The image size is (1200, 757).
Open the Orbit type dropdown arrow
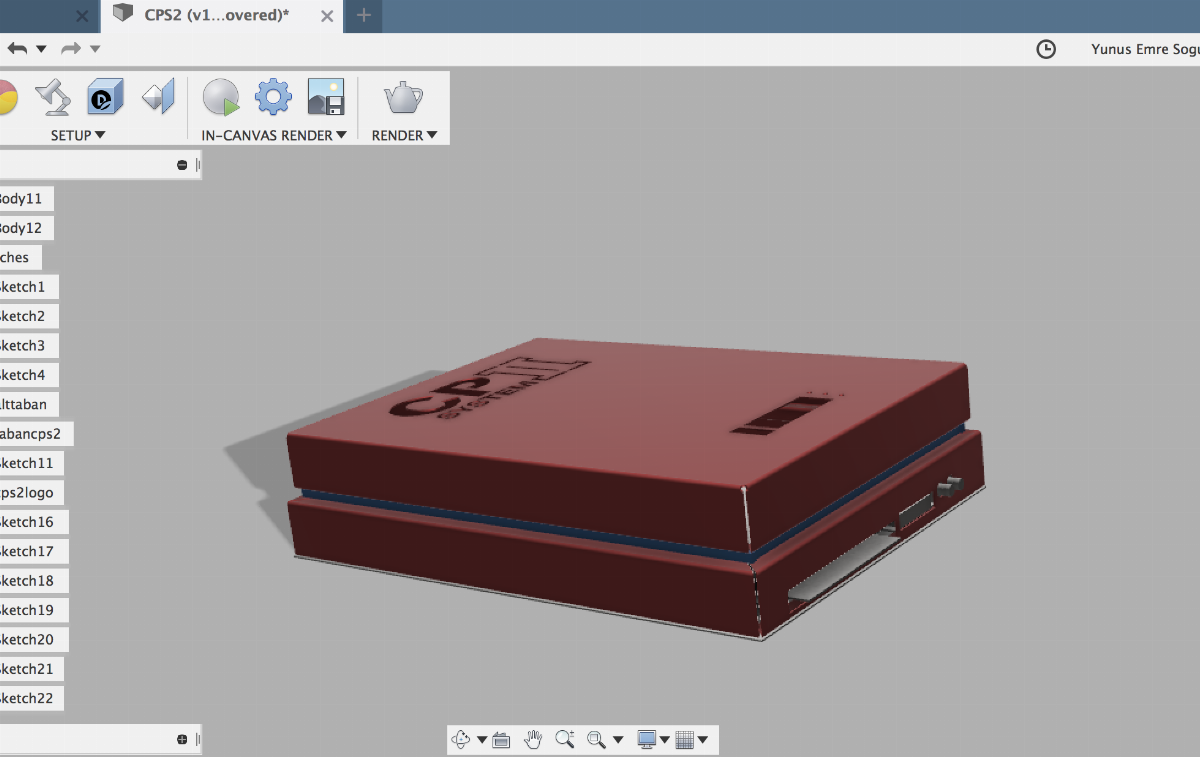pos(482,740)
